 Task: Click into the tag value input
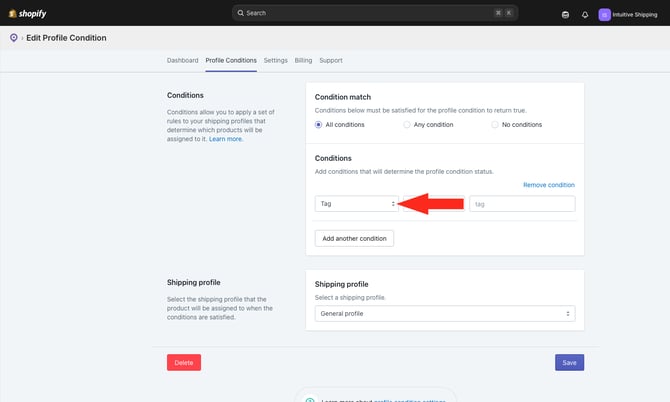click(x=522, y=204)
